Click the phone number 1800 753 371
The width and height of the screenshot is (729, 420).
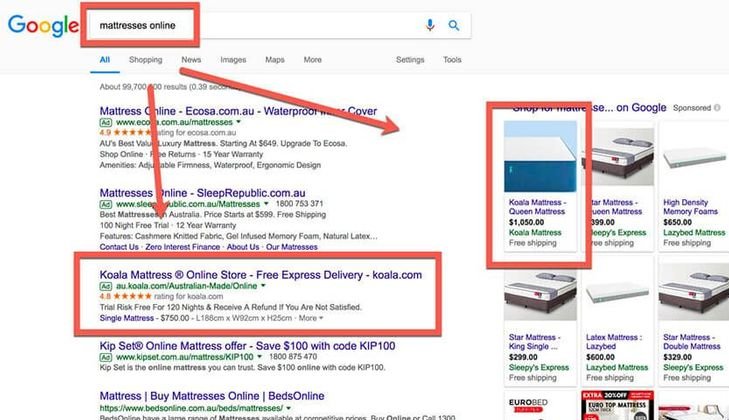[299, 204]
